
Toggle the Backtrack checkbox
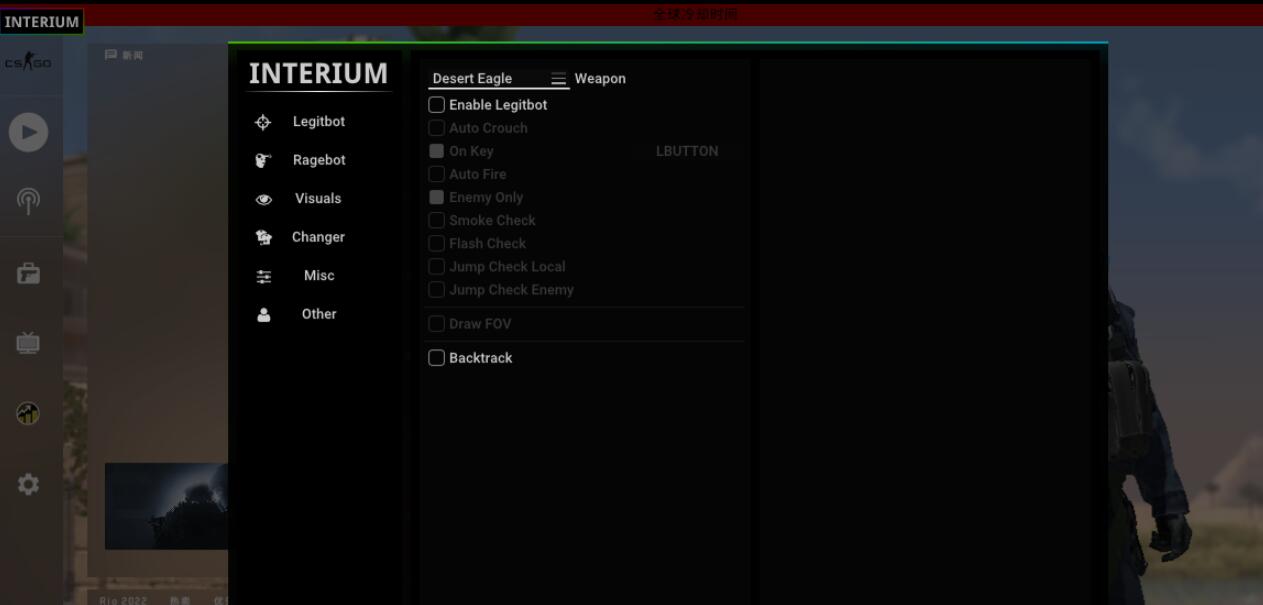437,358
